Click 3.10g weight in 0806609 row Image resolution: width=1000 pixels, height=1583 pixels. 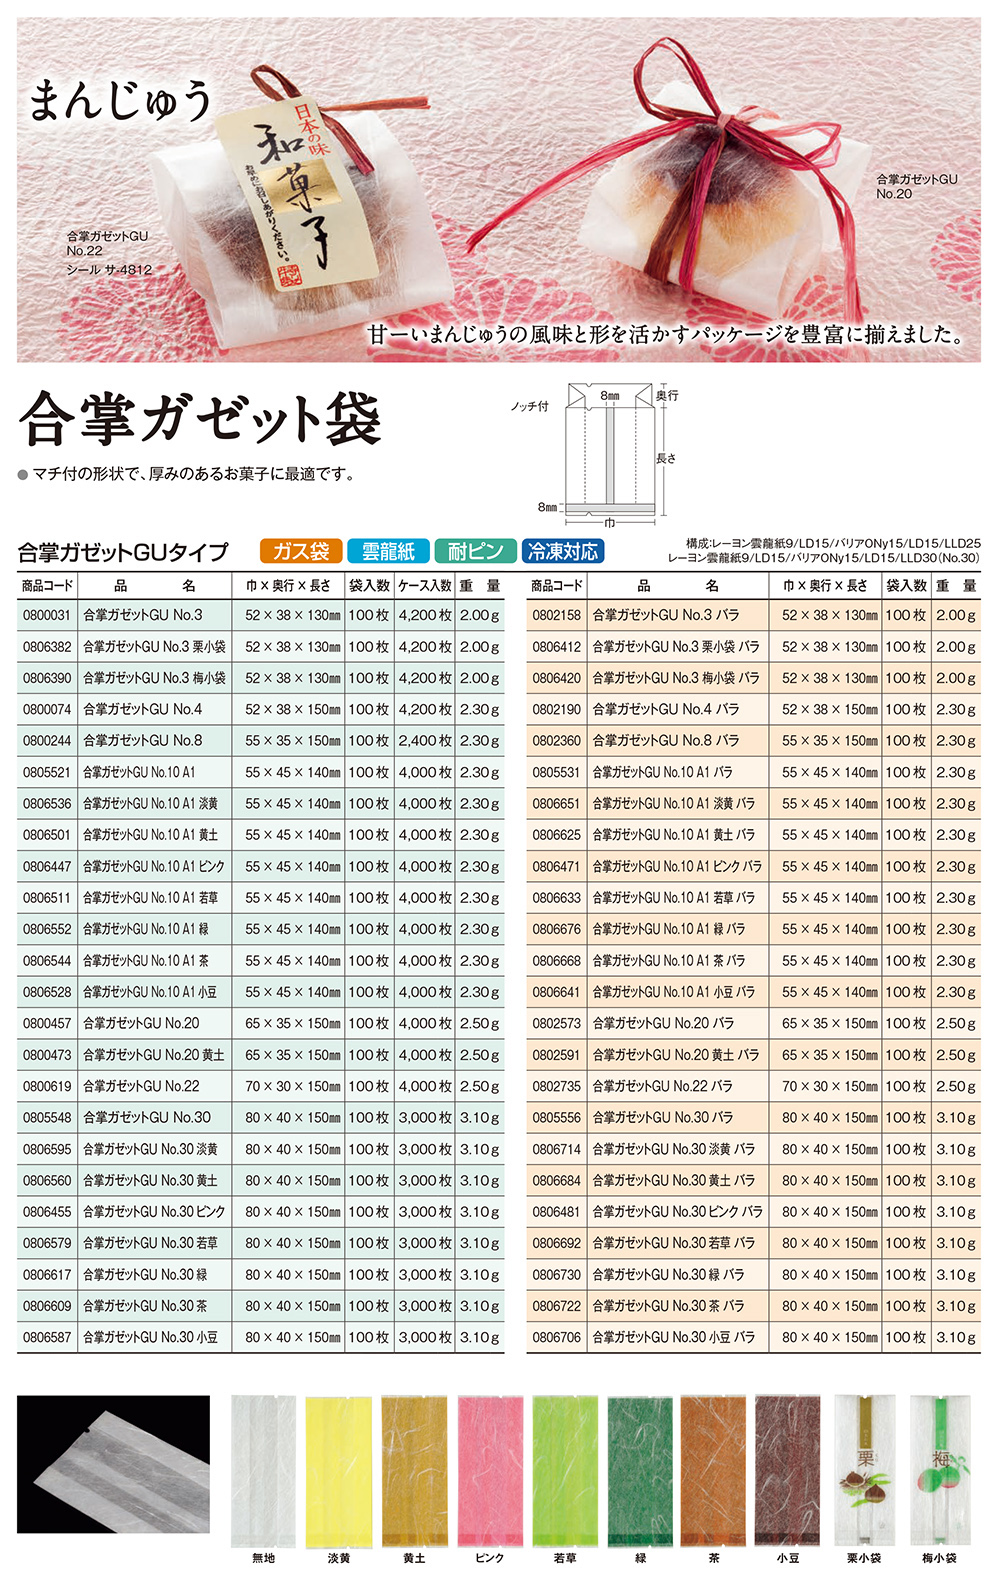point(480,1306)
